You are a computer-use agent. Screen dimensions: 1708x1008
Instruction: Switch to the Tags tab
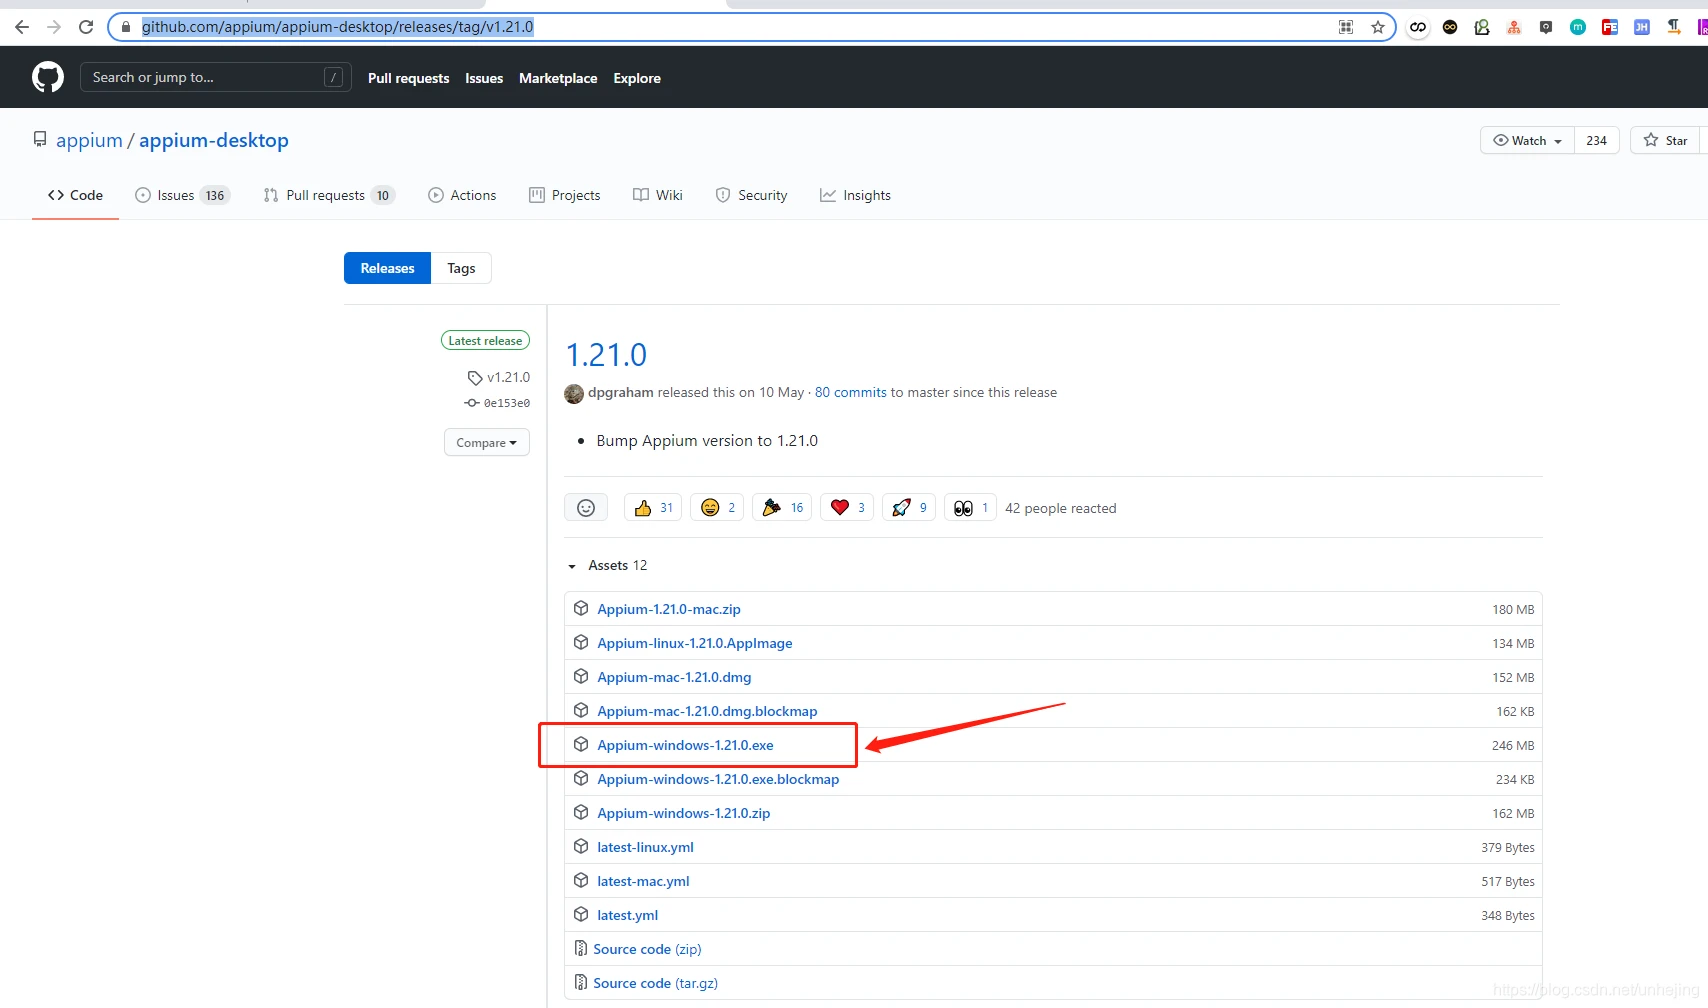[x=461, y=268]
